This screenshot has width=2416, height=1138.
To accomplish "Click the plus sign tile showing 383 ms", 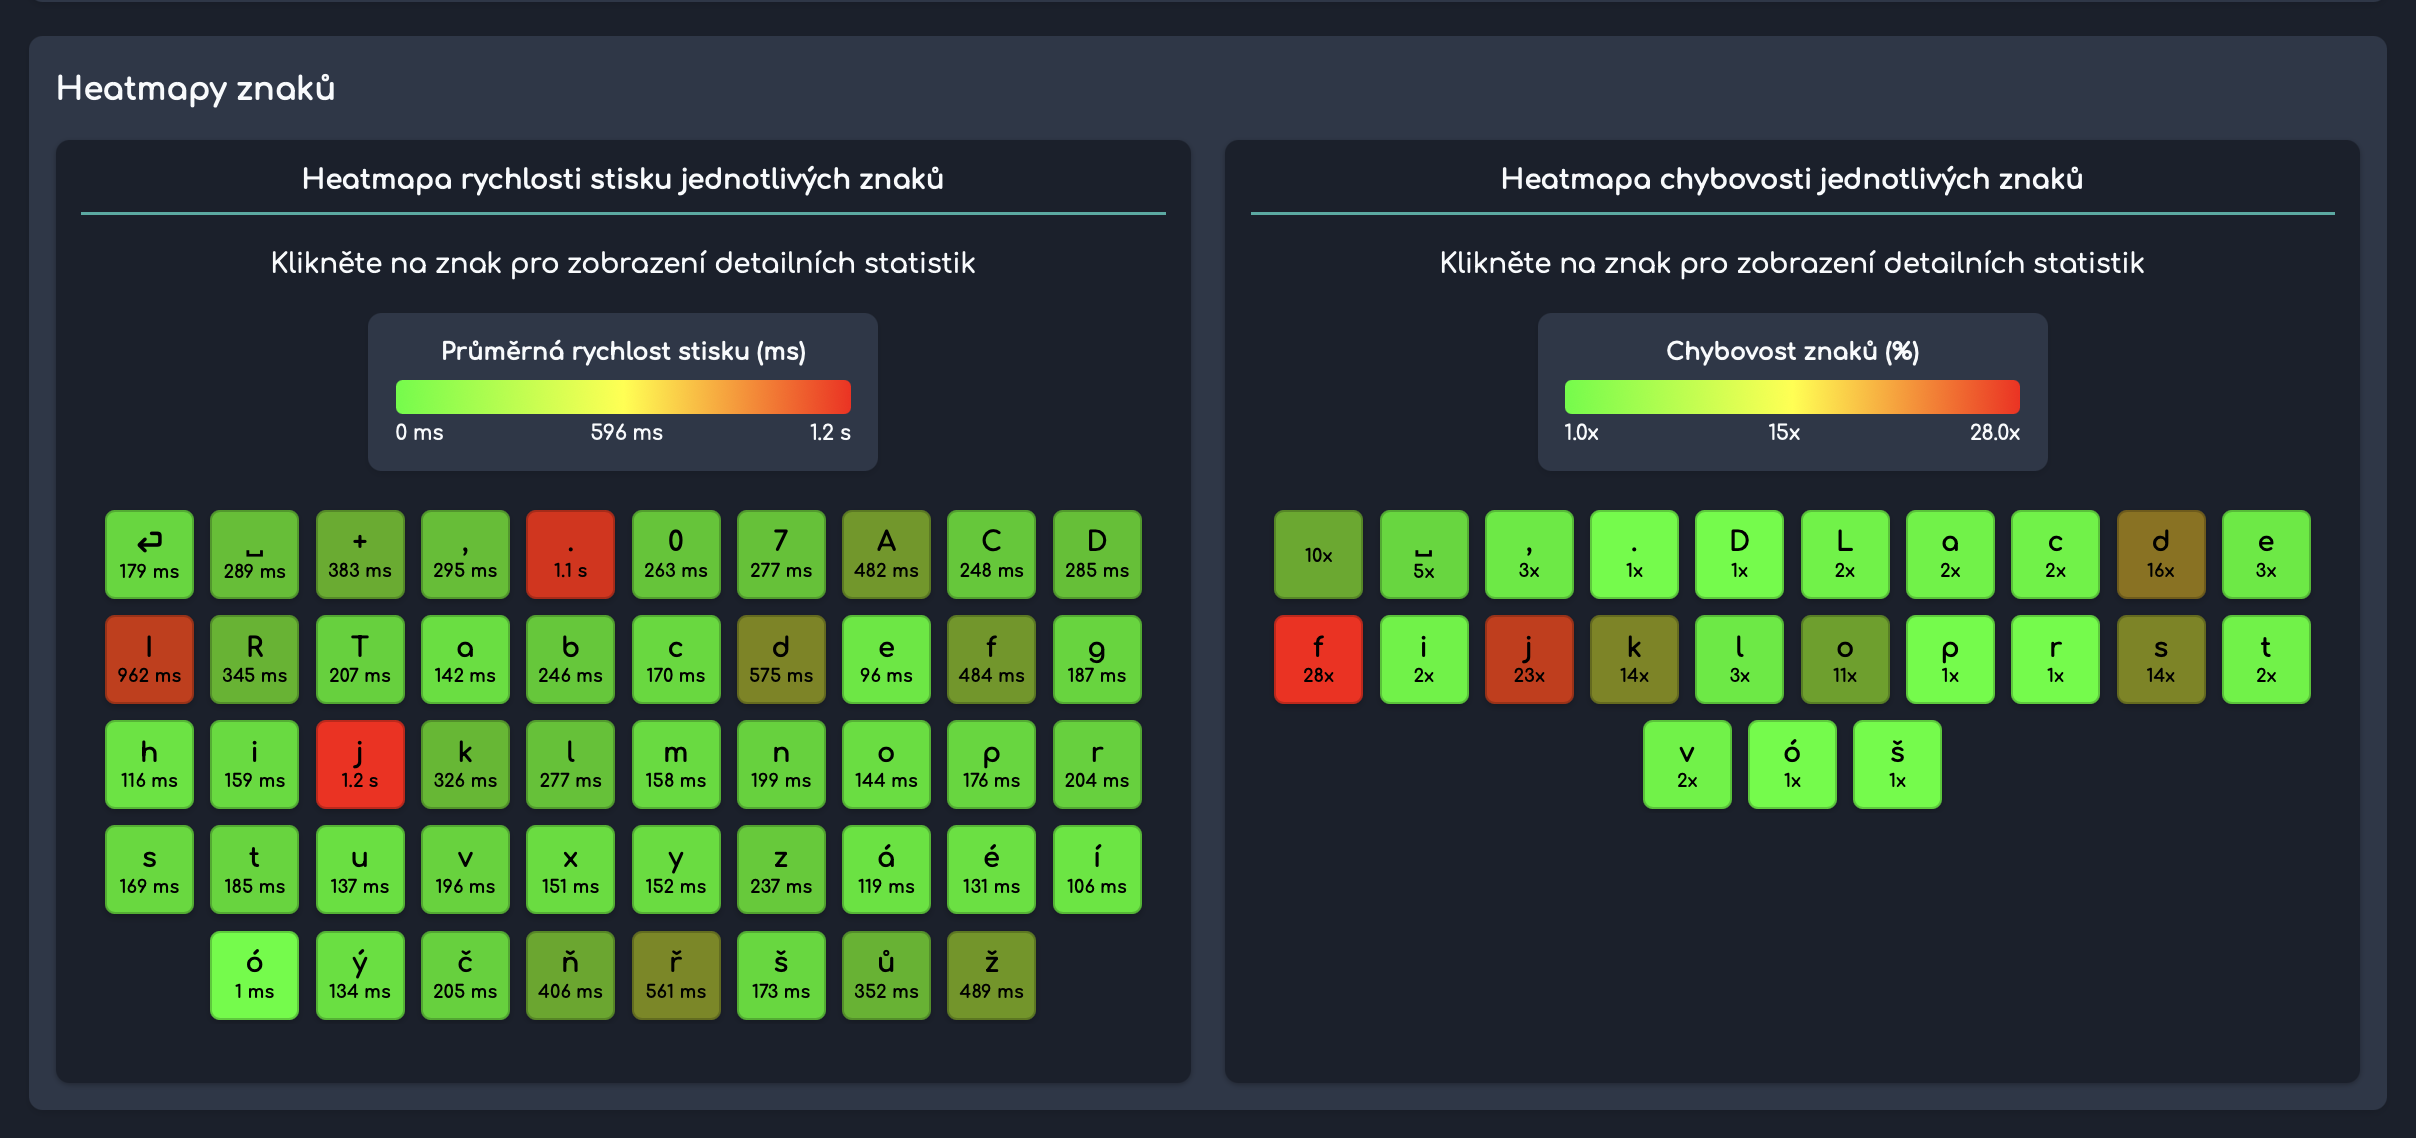I will 360,554.
